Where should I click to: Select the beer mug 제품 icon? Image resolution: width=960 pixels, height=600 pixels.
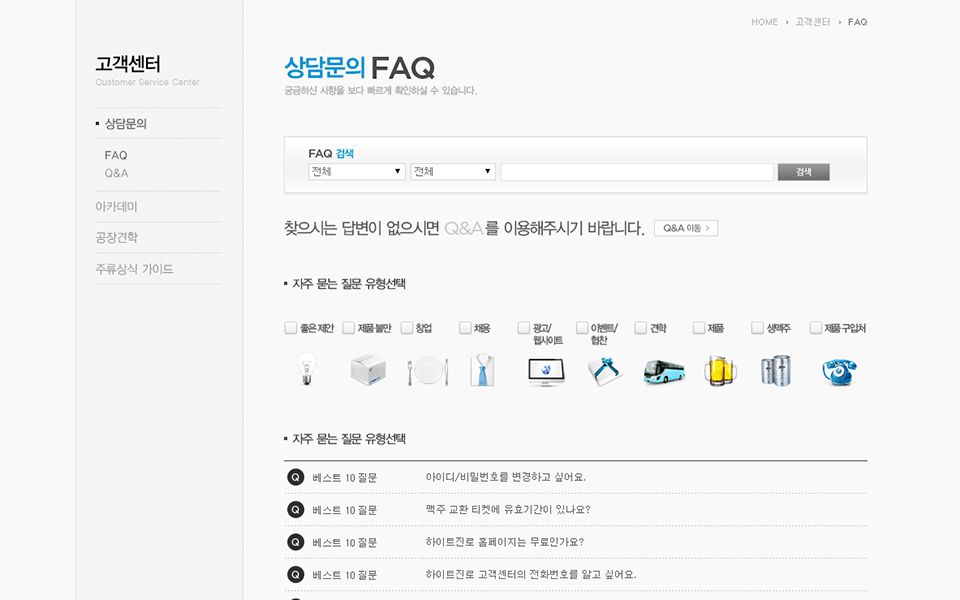pyautogui.click(x=719, y=371)
